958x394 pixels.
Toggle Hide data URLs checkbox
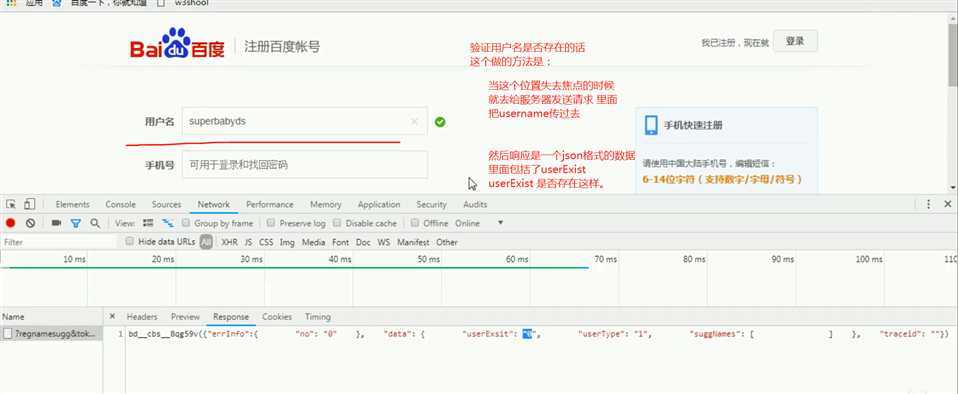point(130,241)
